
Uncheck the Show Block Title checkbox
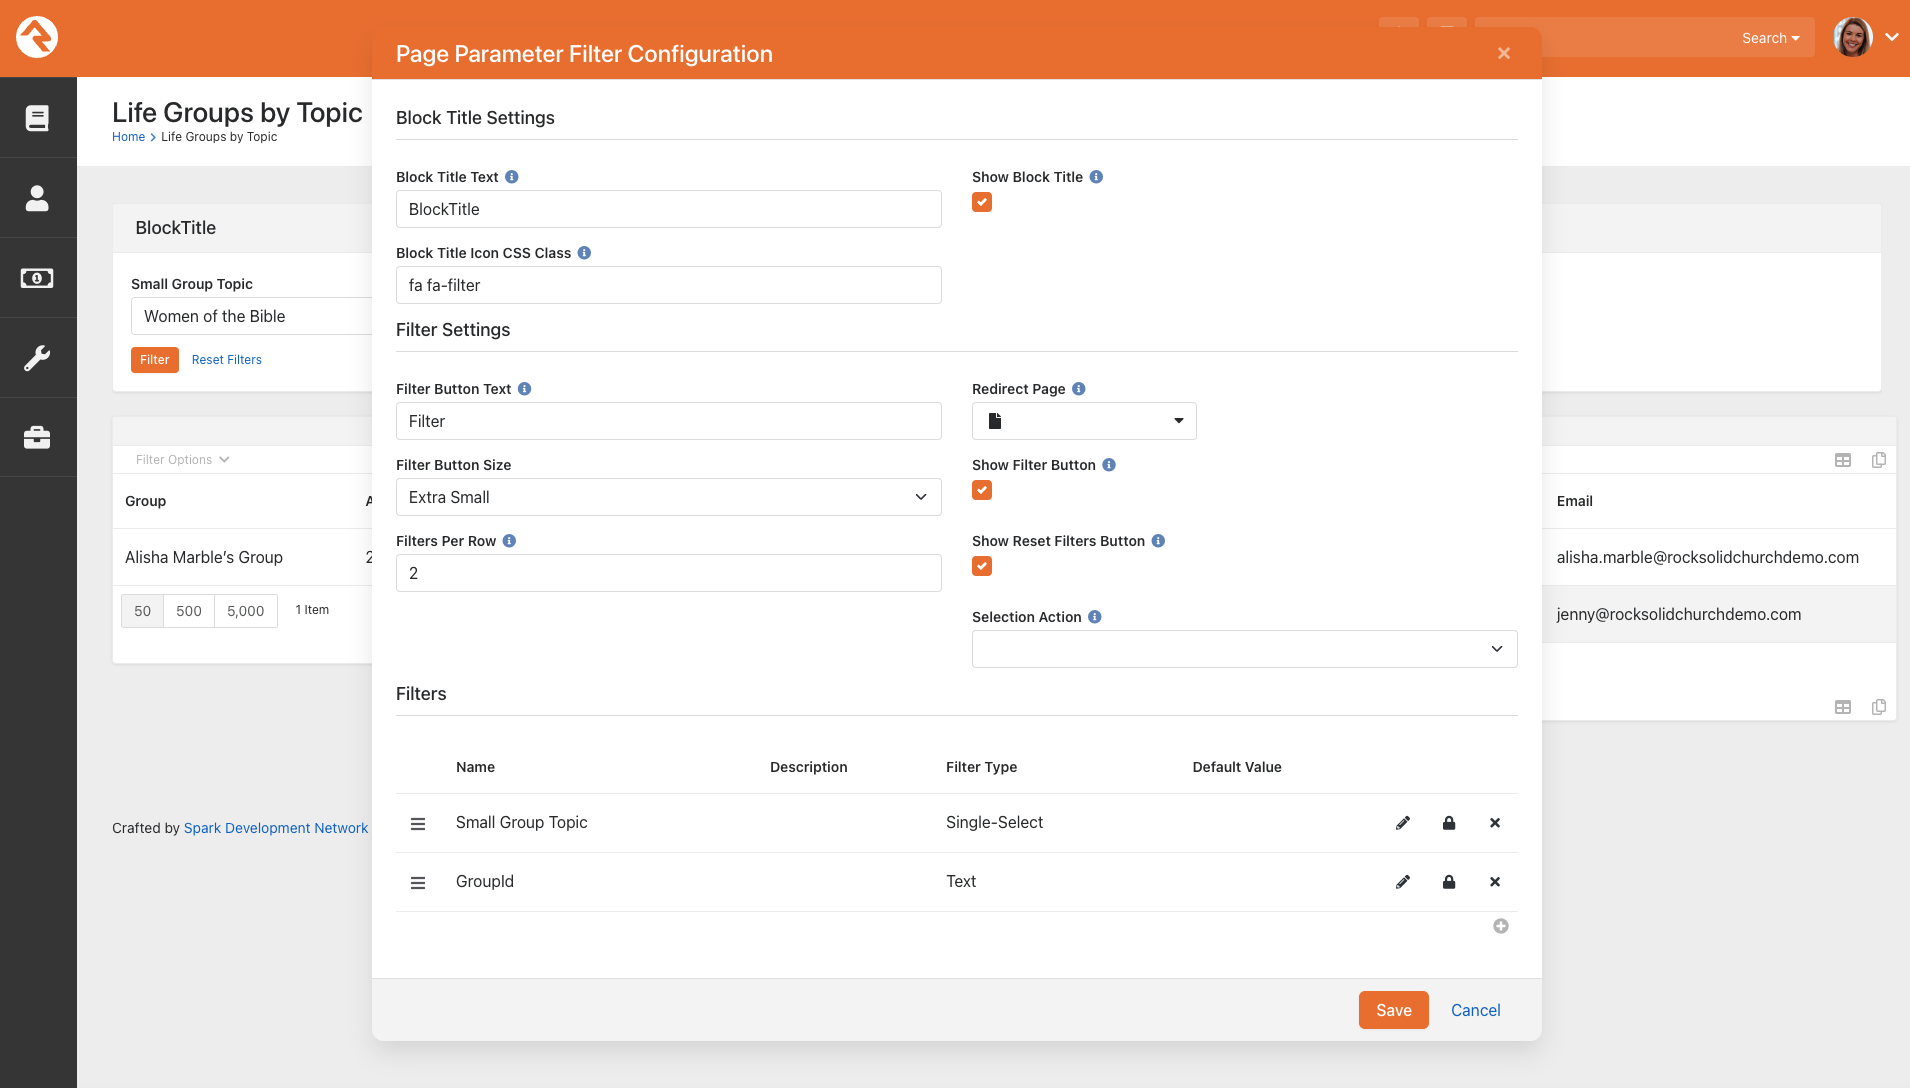[x=982, y=202]
